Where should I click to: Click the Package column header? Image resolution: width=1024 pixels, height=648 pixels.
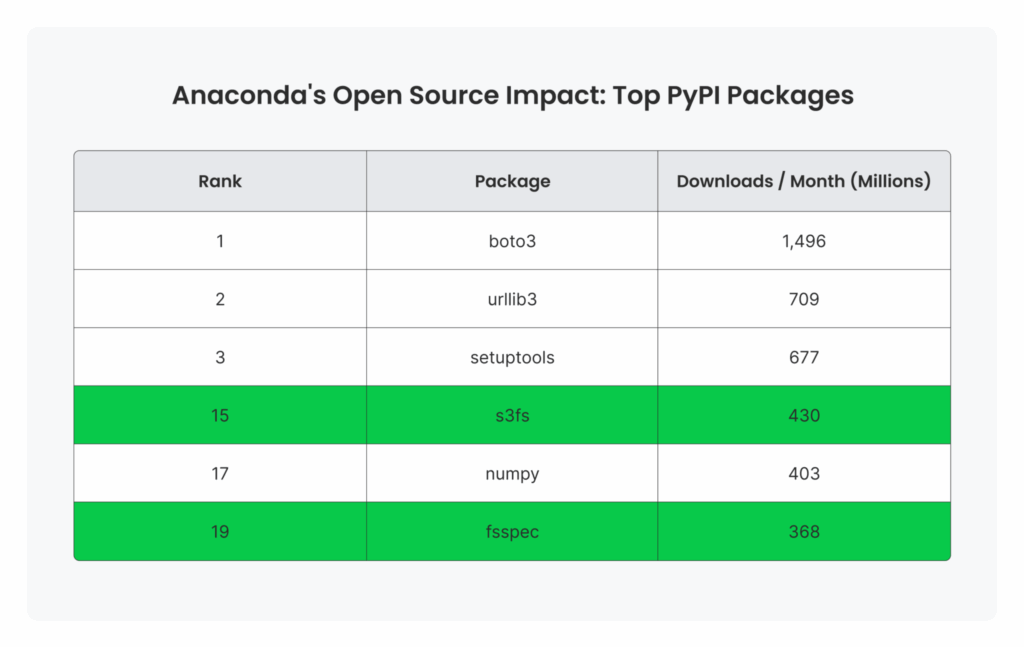[512, 181]
